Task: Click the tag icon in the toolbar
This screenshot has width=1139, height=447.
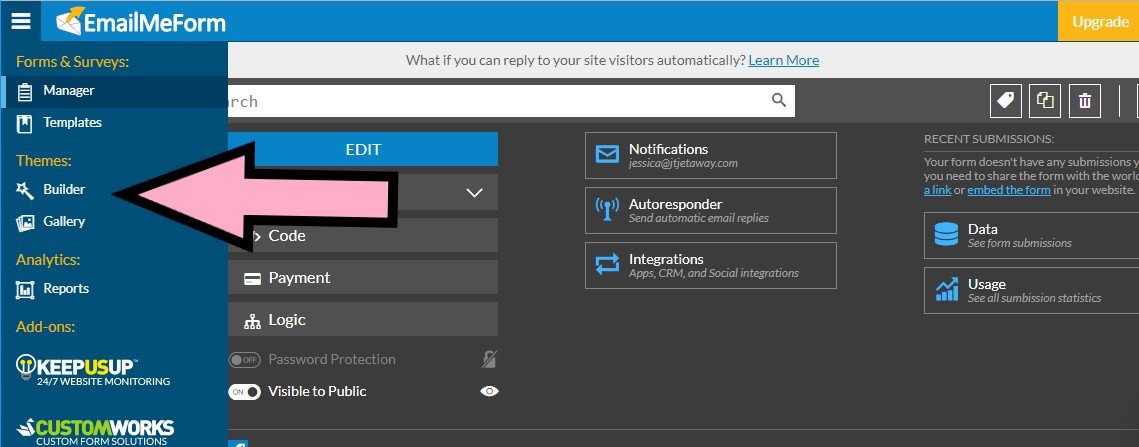Action: (x=1005, y=100)
